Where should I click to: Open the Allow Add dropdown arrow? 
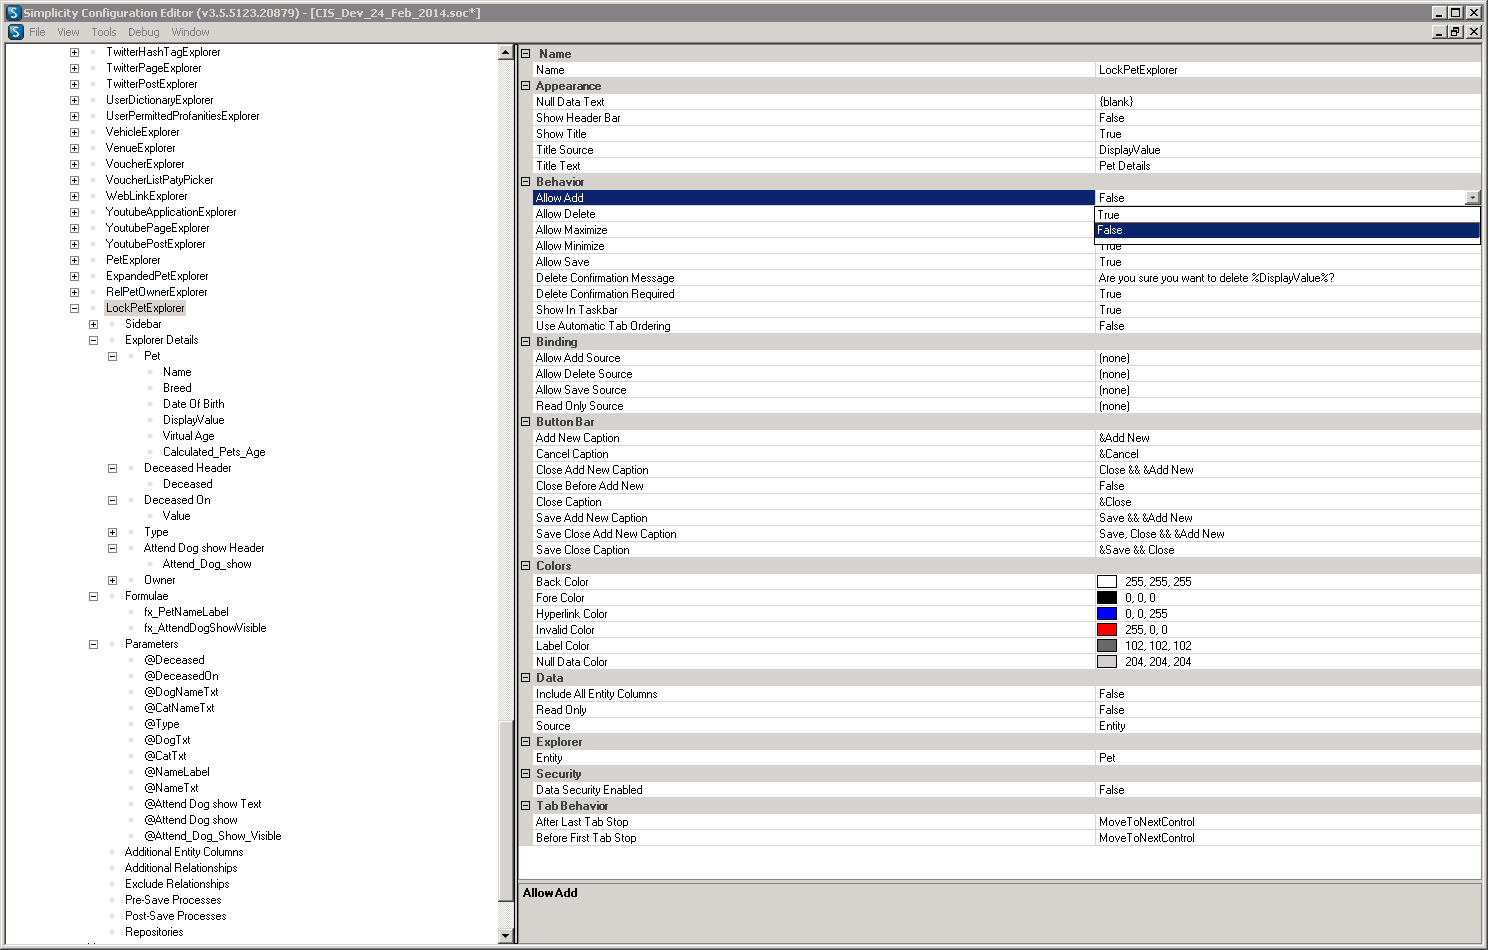[1471, 198]
